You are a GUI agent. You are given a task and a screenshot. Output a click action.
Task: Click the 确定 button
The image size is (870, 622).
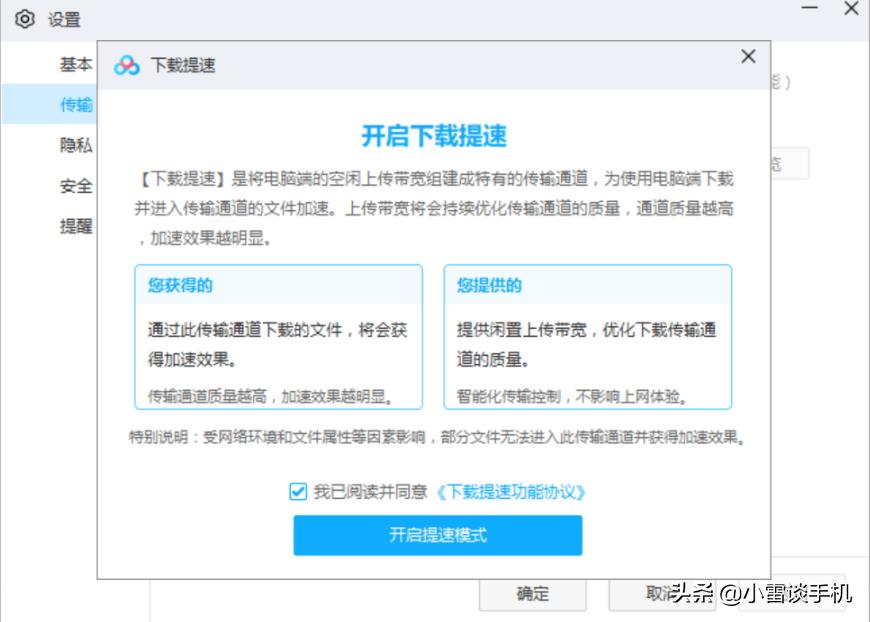point(534,594)
